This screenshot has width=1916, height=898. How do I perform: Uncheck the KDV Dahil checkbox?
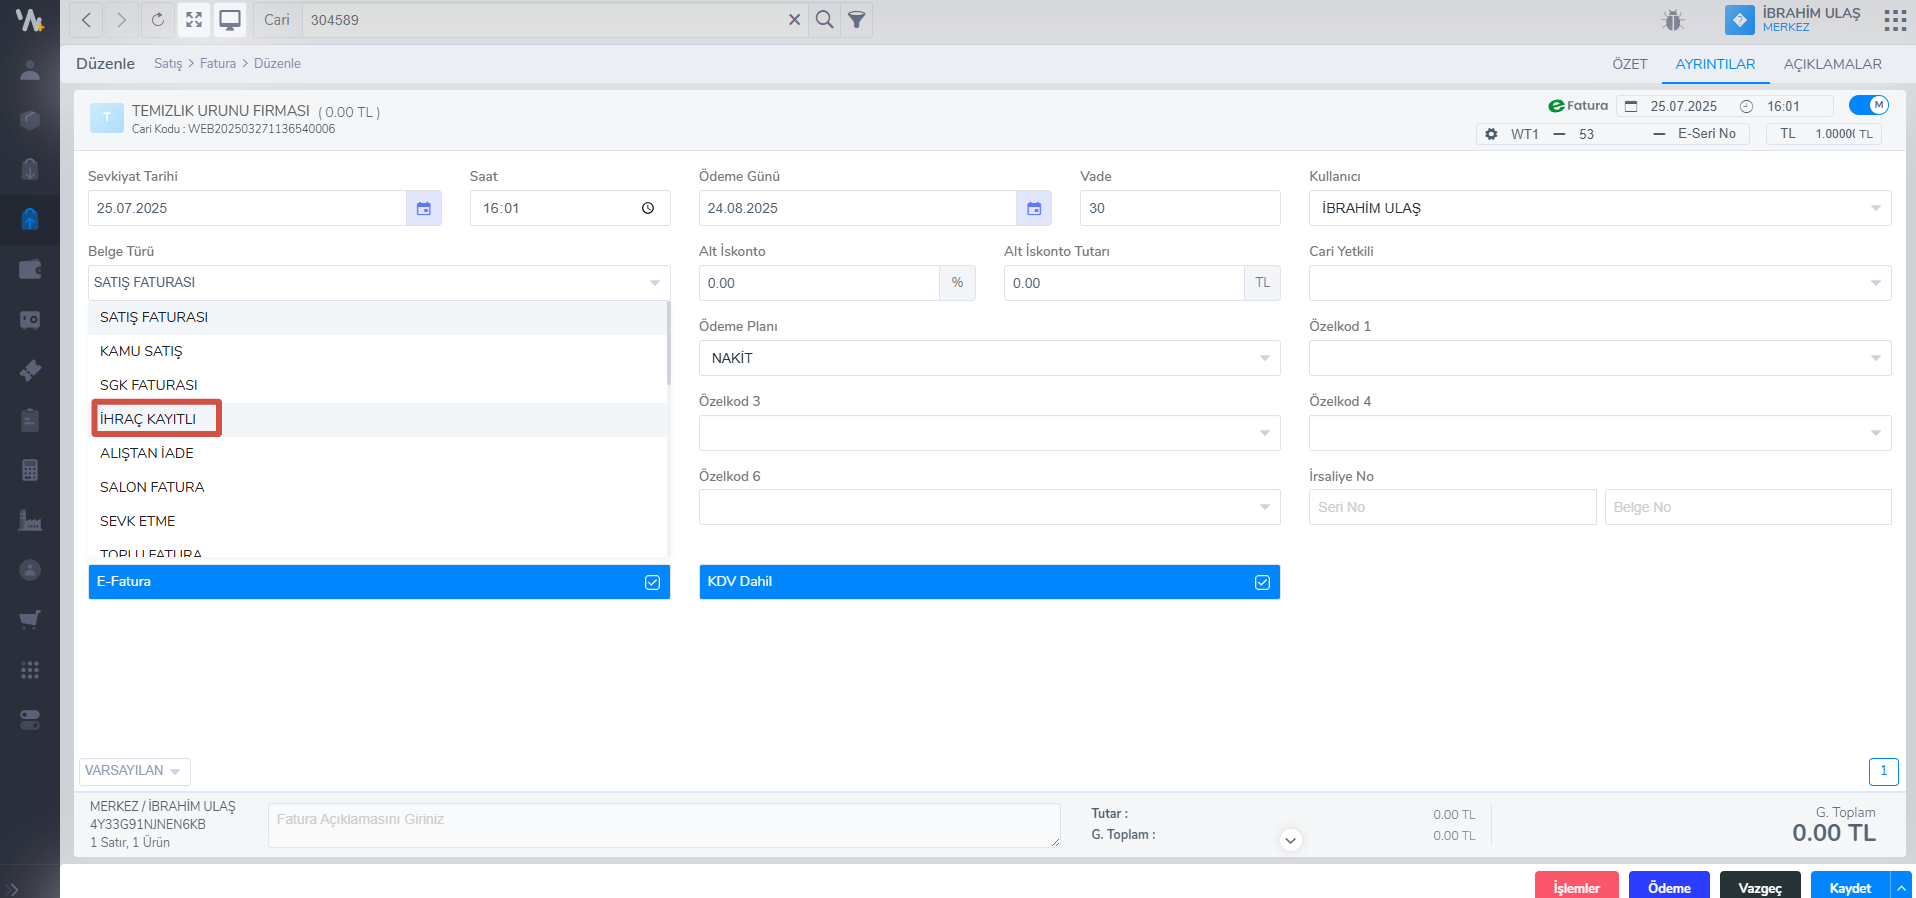pos(1262,582)
